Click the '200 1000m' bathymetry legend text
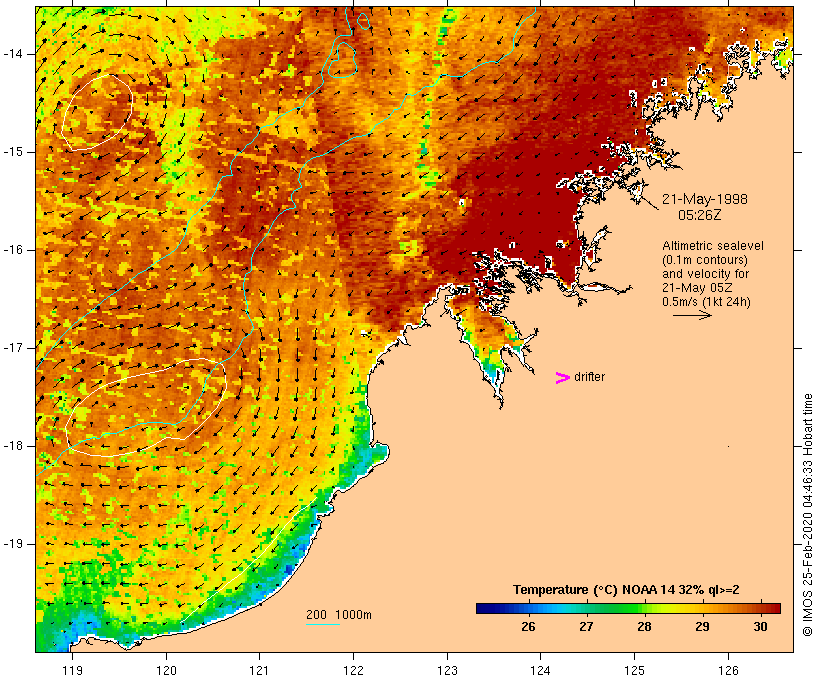Screen dimensions: 820x680 pyautogui.click(x=339, y=615)
